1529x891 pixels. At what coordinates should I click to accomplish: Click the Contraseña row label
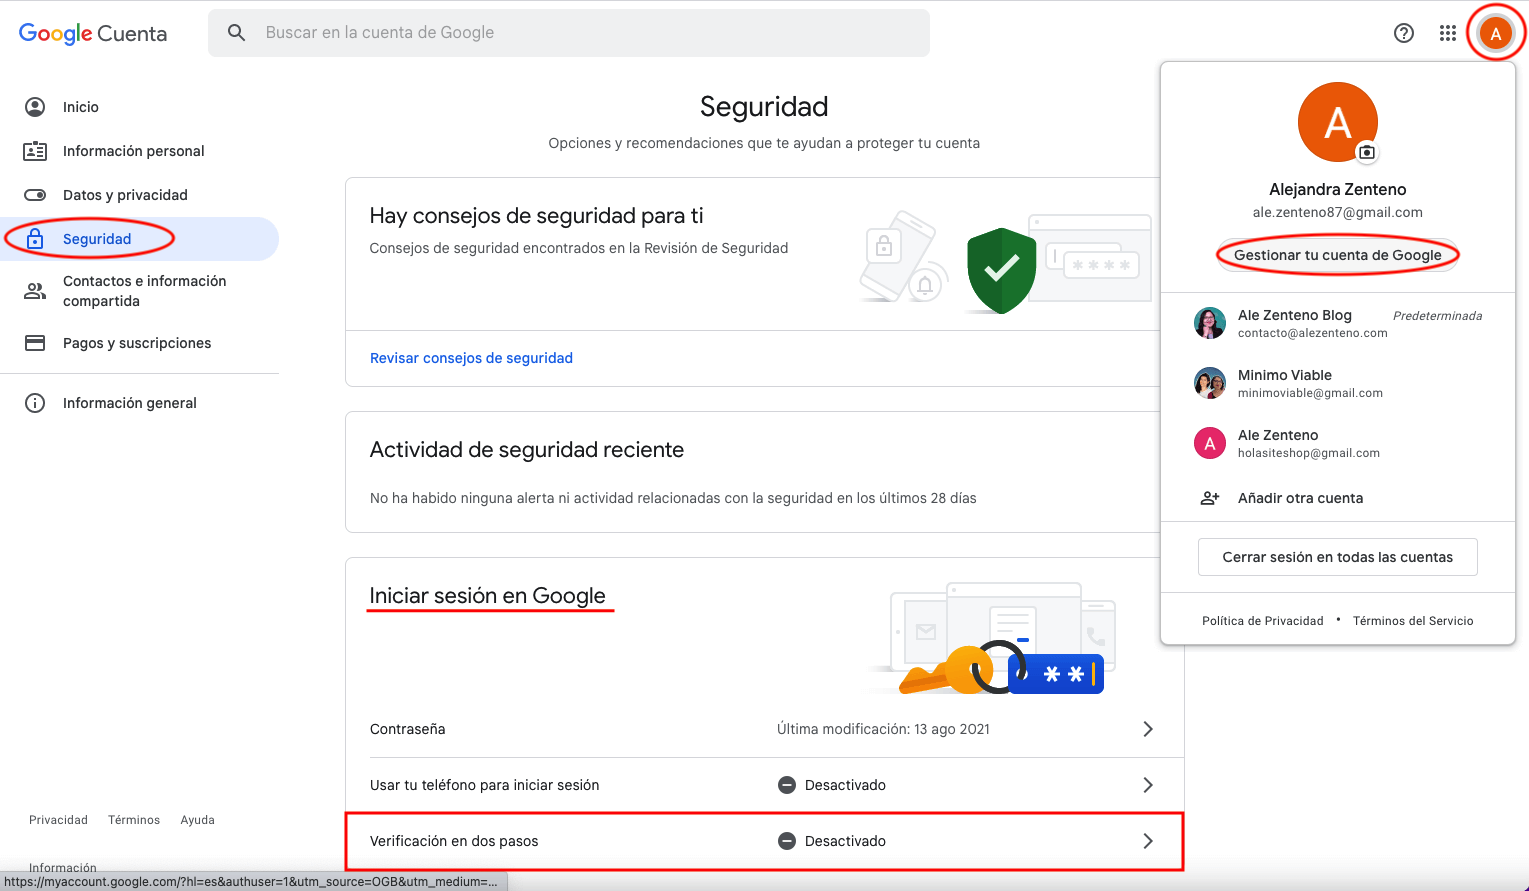[x=407, y=729]
